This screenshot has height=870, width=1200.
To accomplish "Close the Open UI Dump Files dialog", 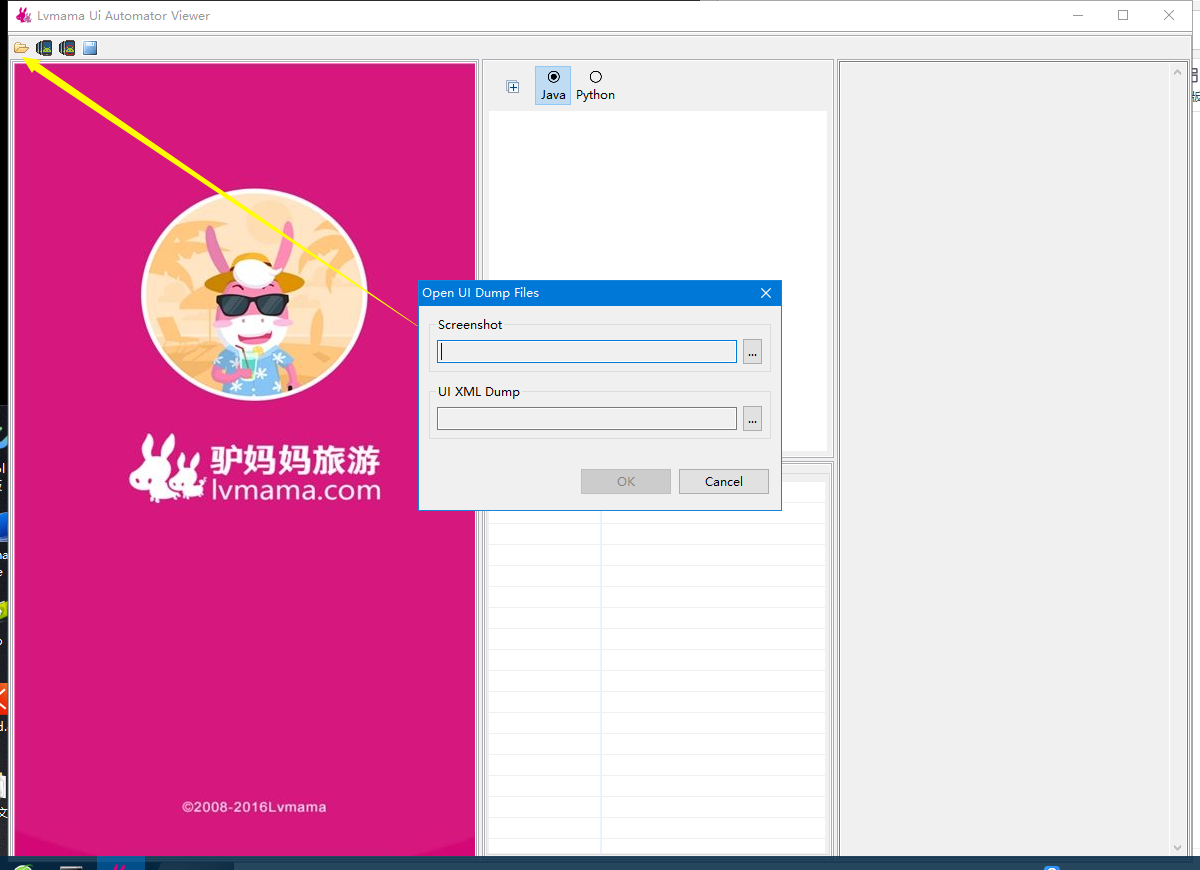I will pos(766,292).
